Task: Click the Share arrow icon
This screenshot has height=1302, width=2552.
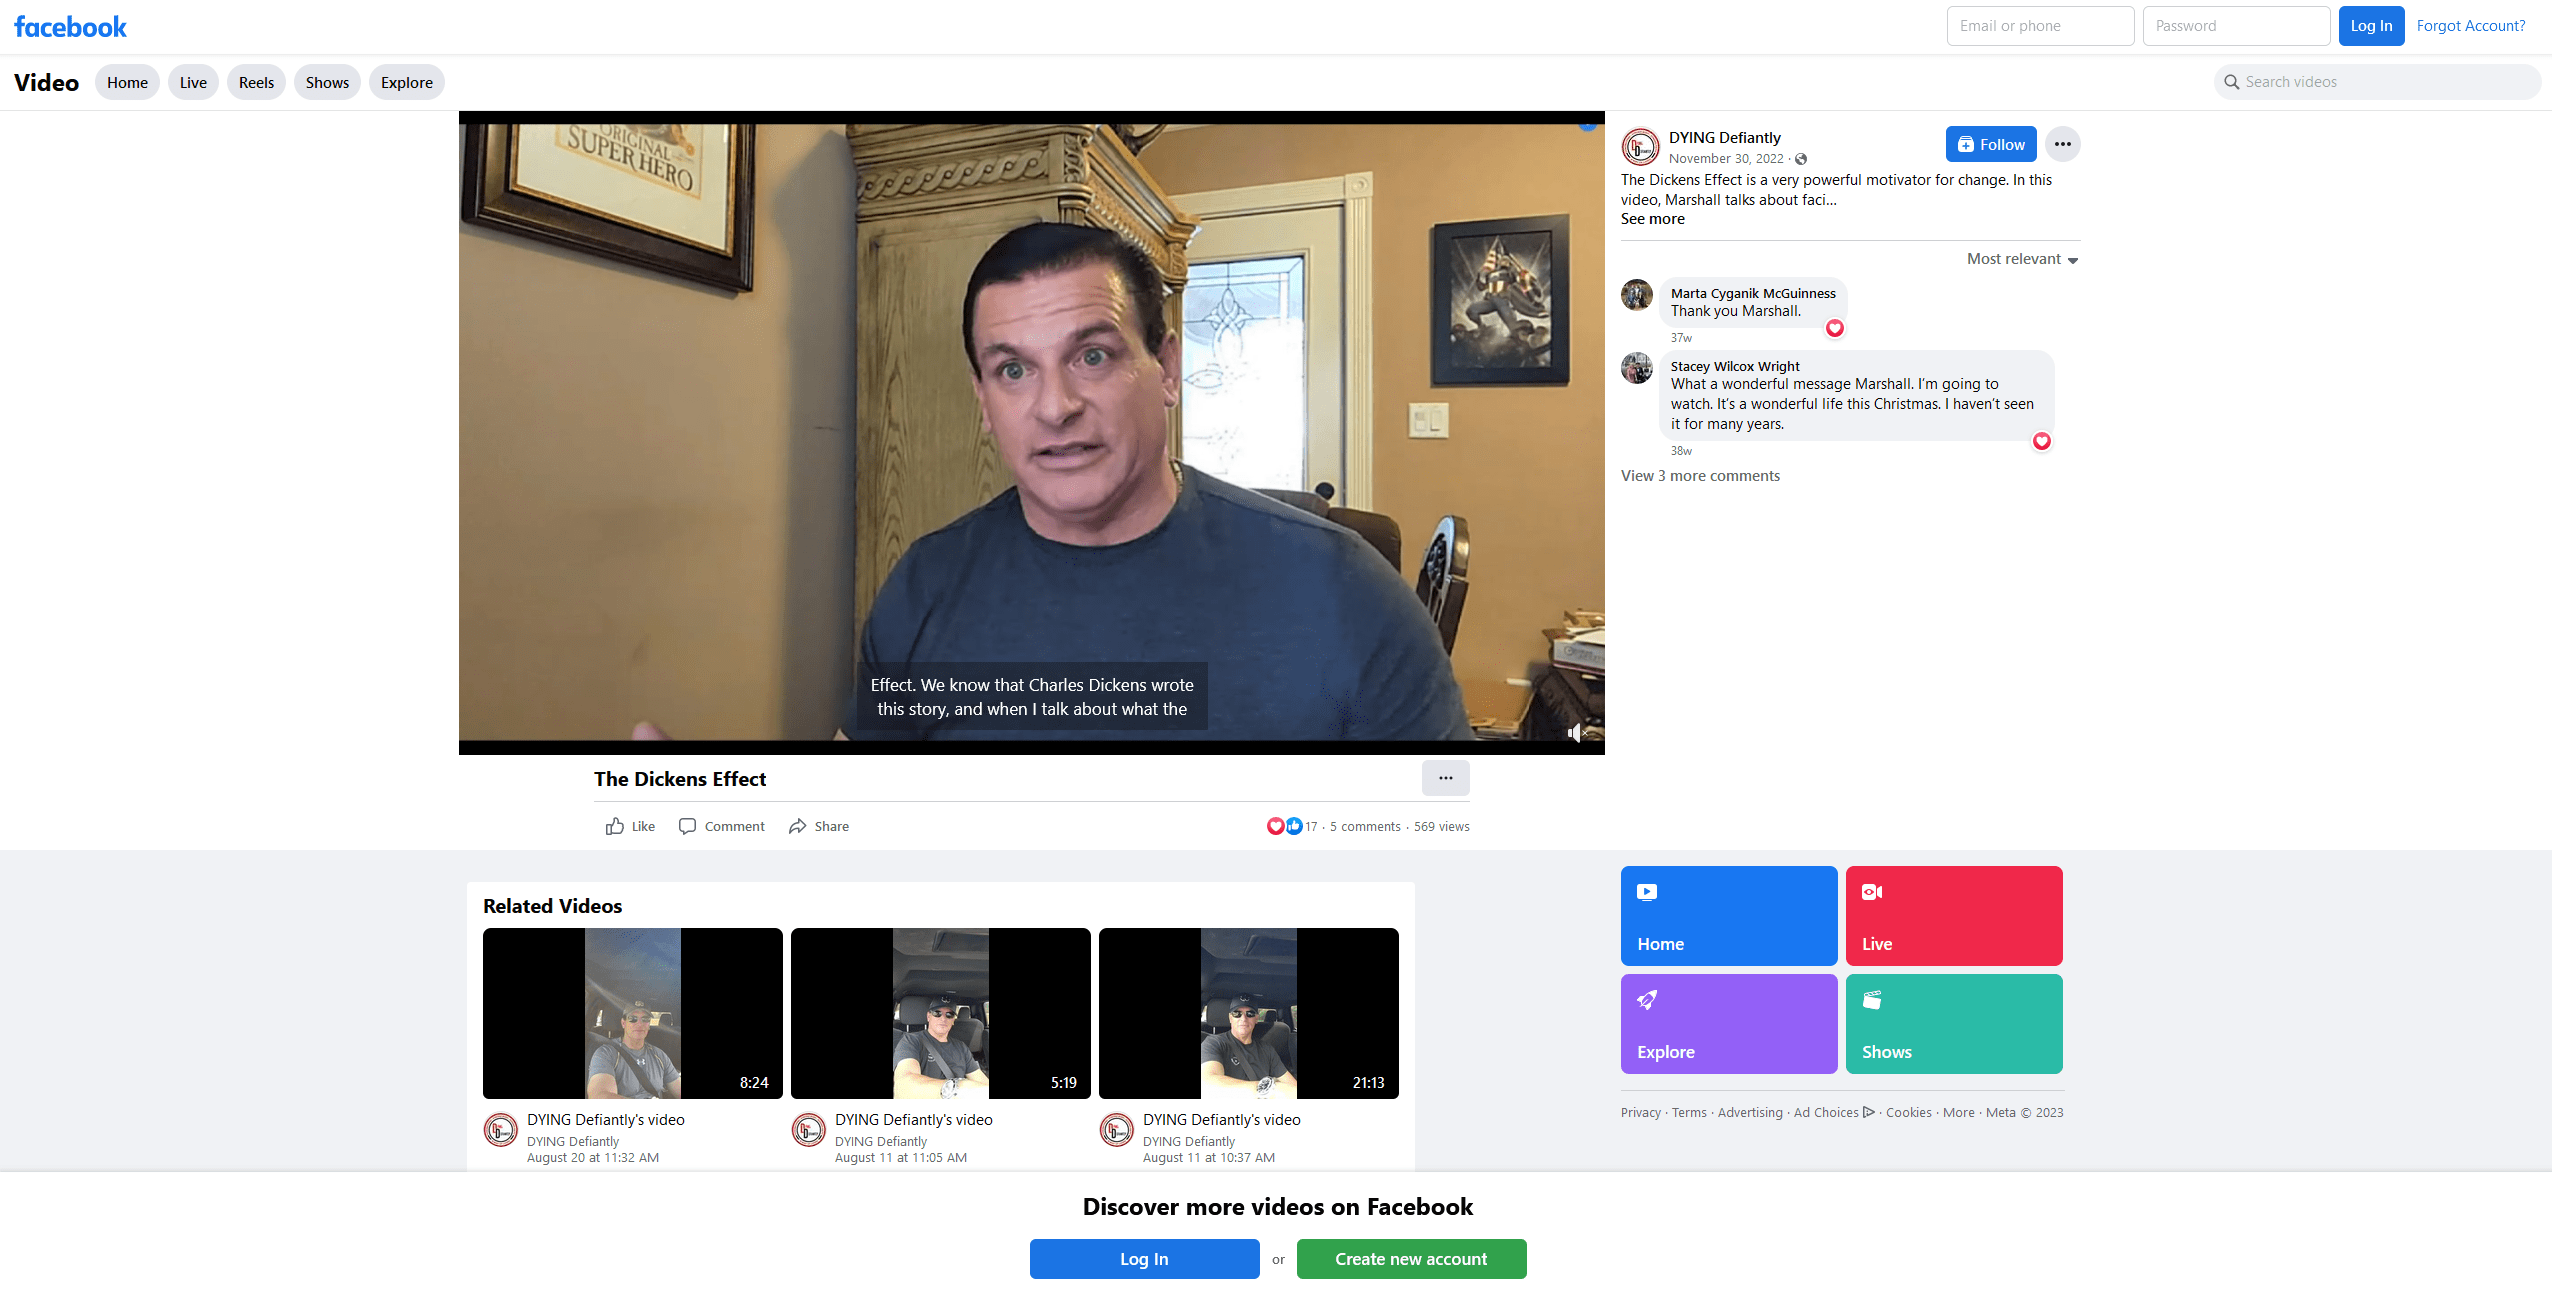Action: [797, 826]
